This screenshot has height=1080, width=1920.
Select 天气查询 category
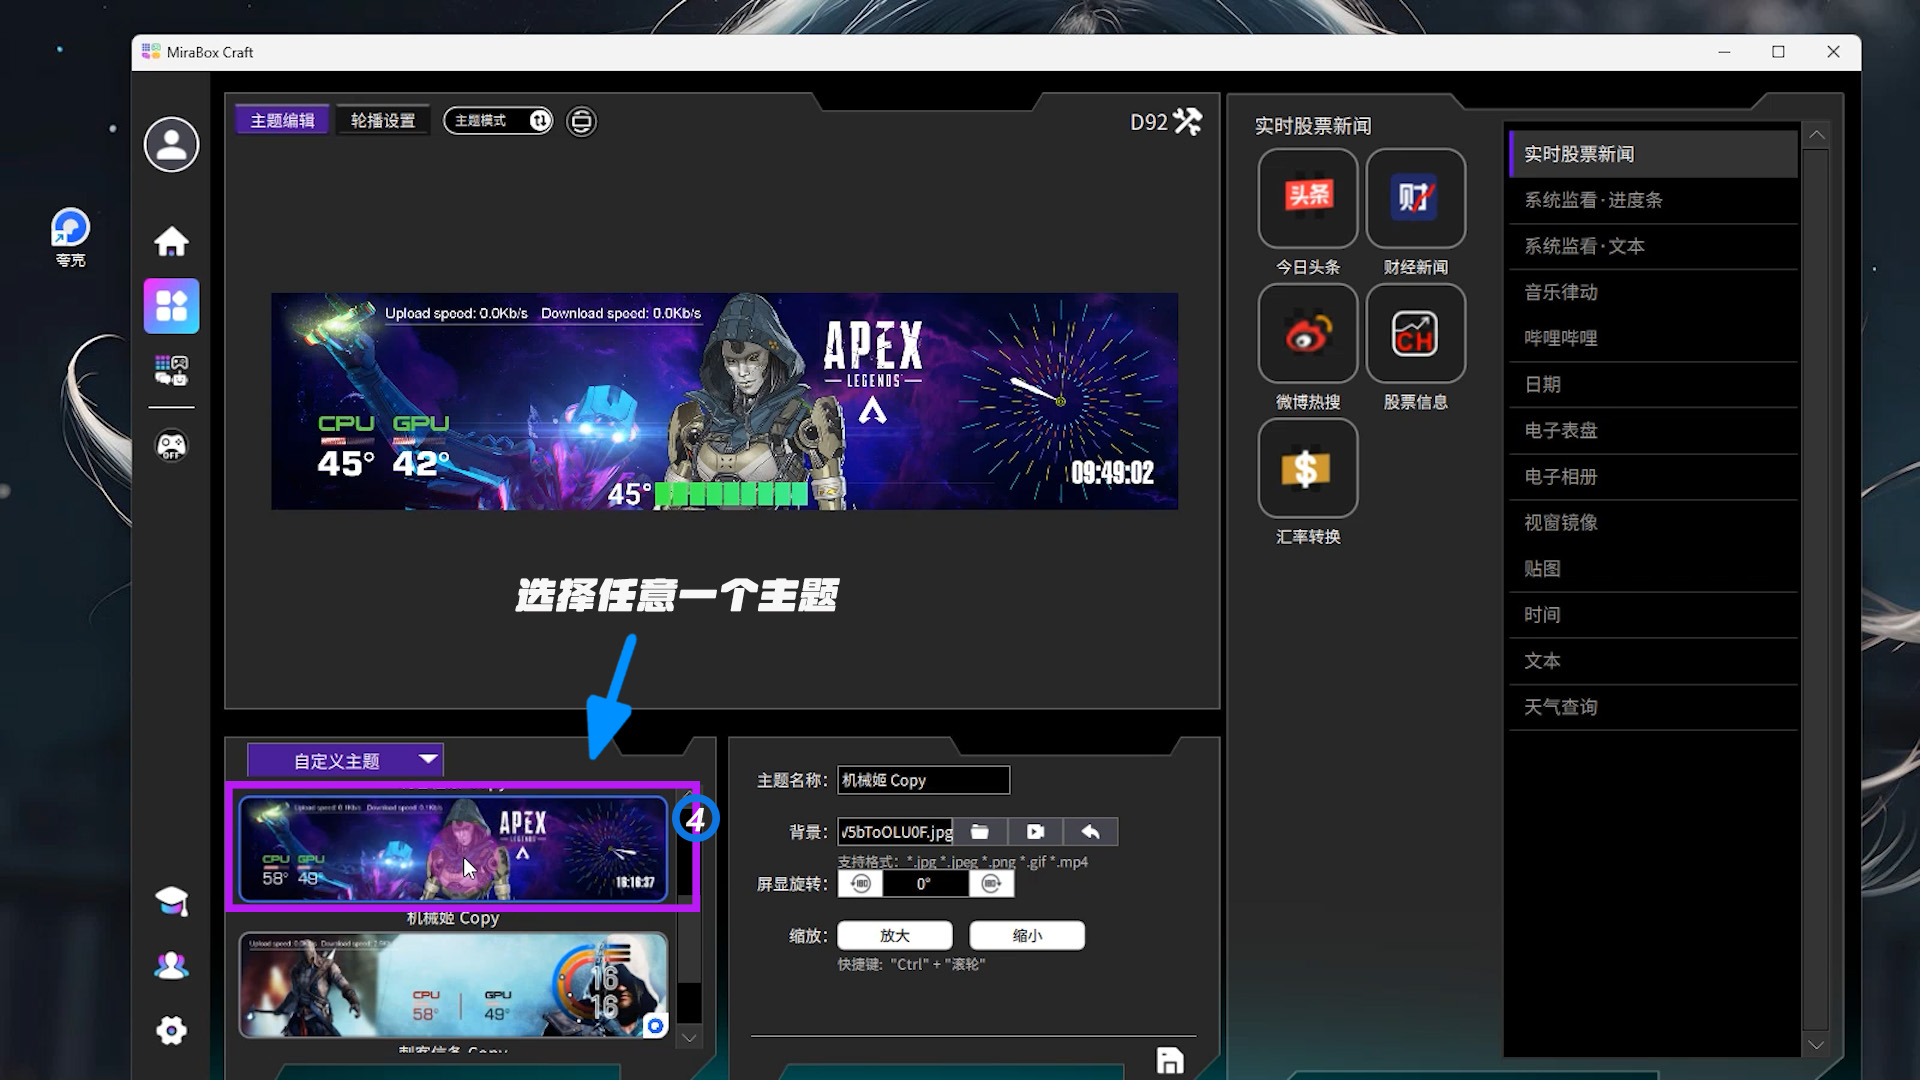click(x=1654, y=706)
